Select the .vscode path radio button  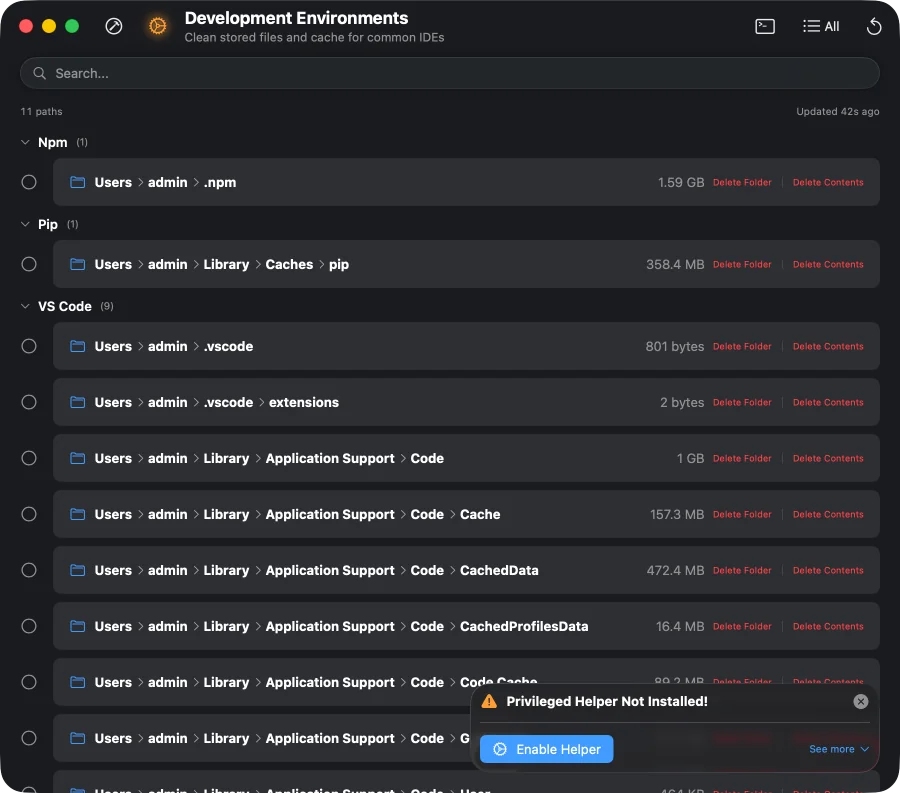[29, 347]
